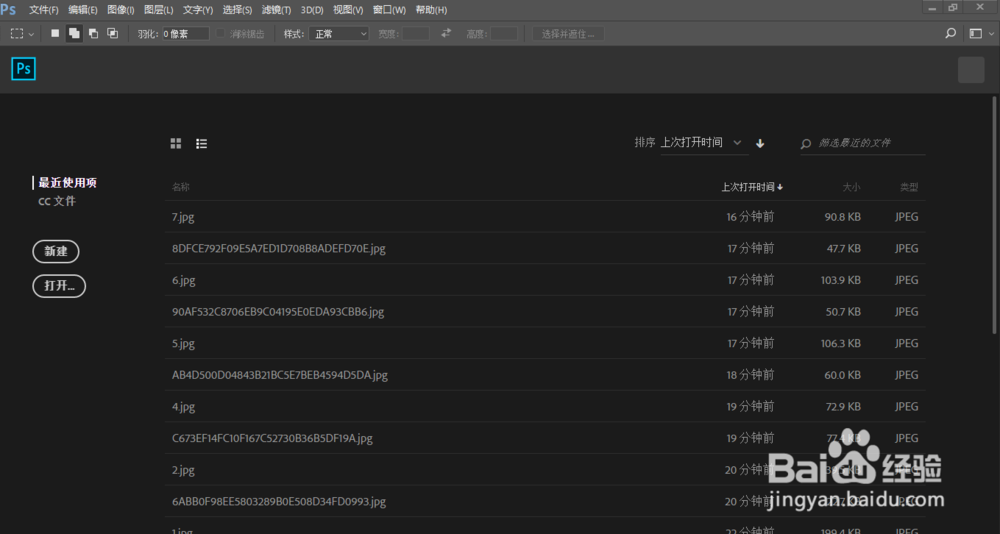Open the 排序 上次打开时间 sort dropdown
The image size is (1000, 534).
(x=705, y=143)
